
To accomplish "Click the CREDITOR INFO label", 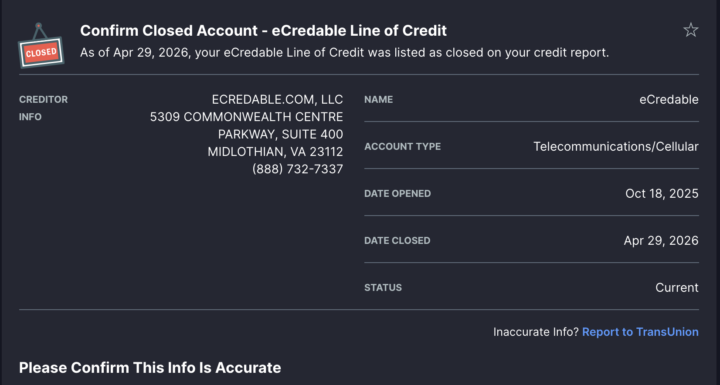I will click(x=43, y=108).
